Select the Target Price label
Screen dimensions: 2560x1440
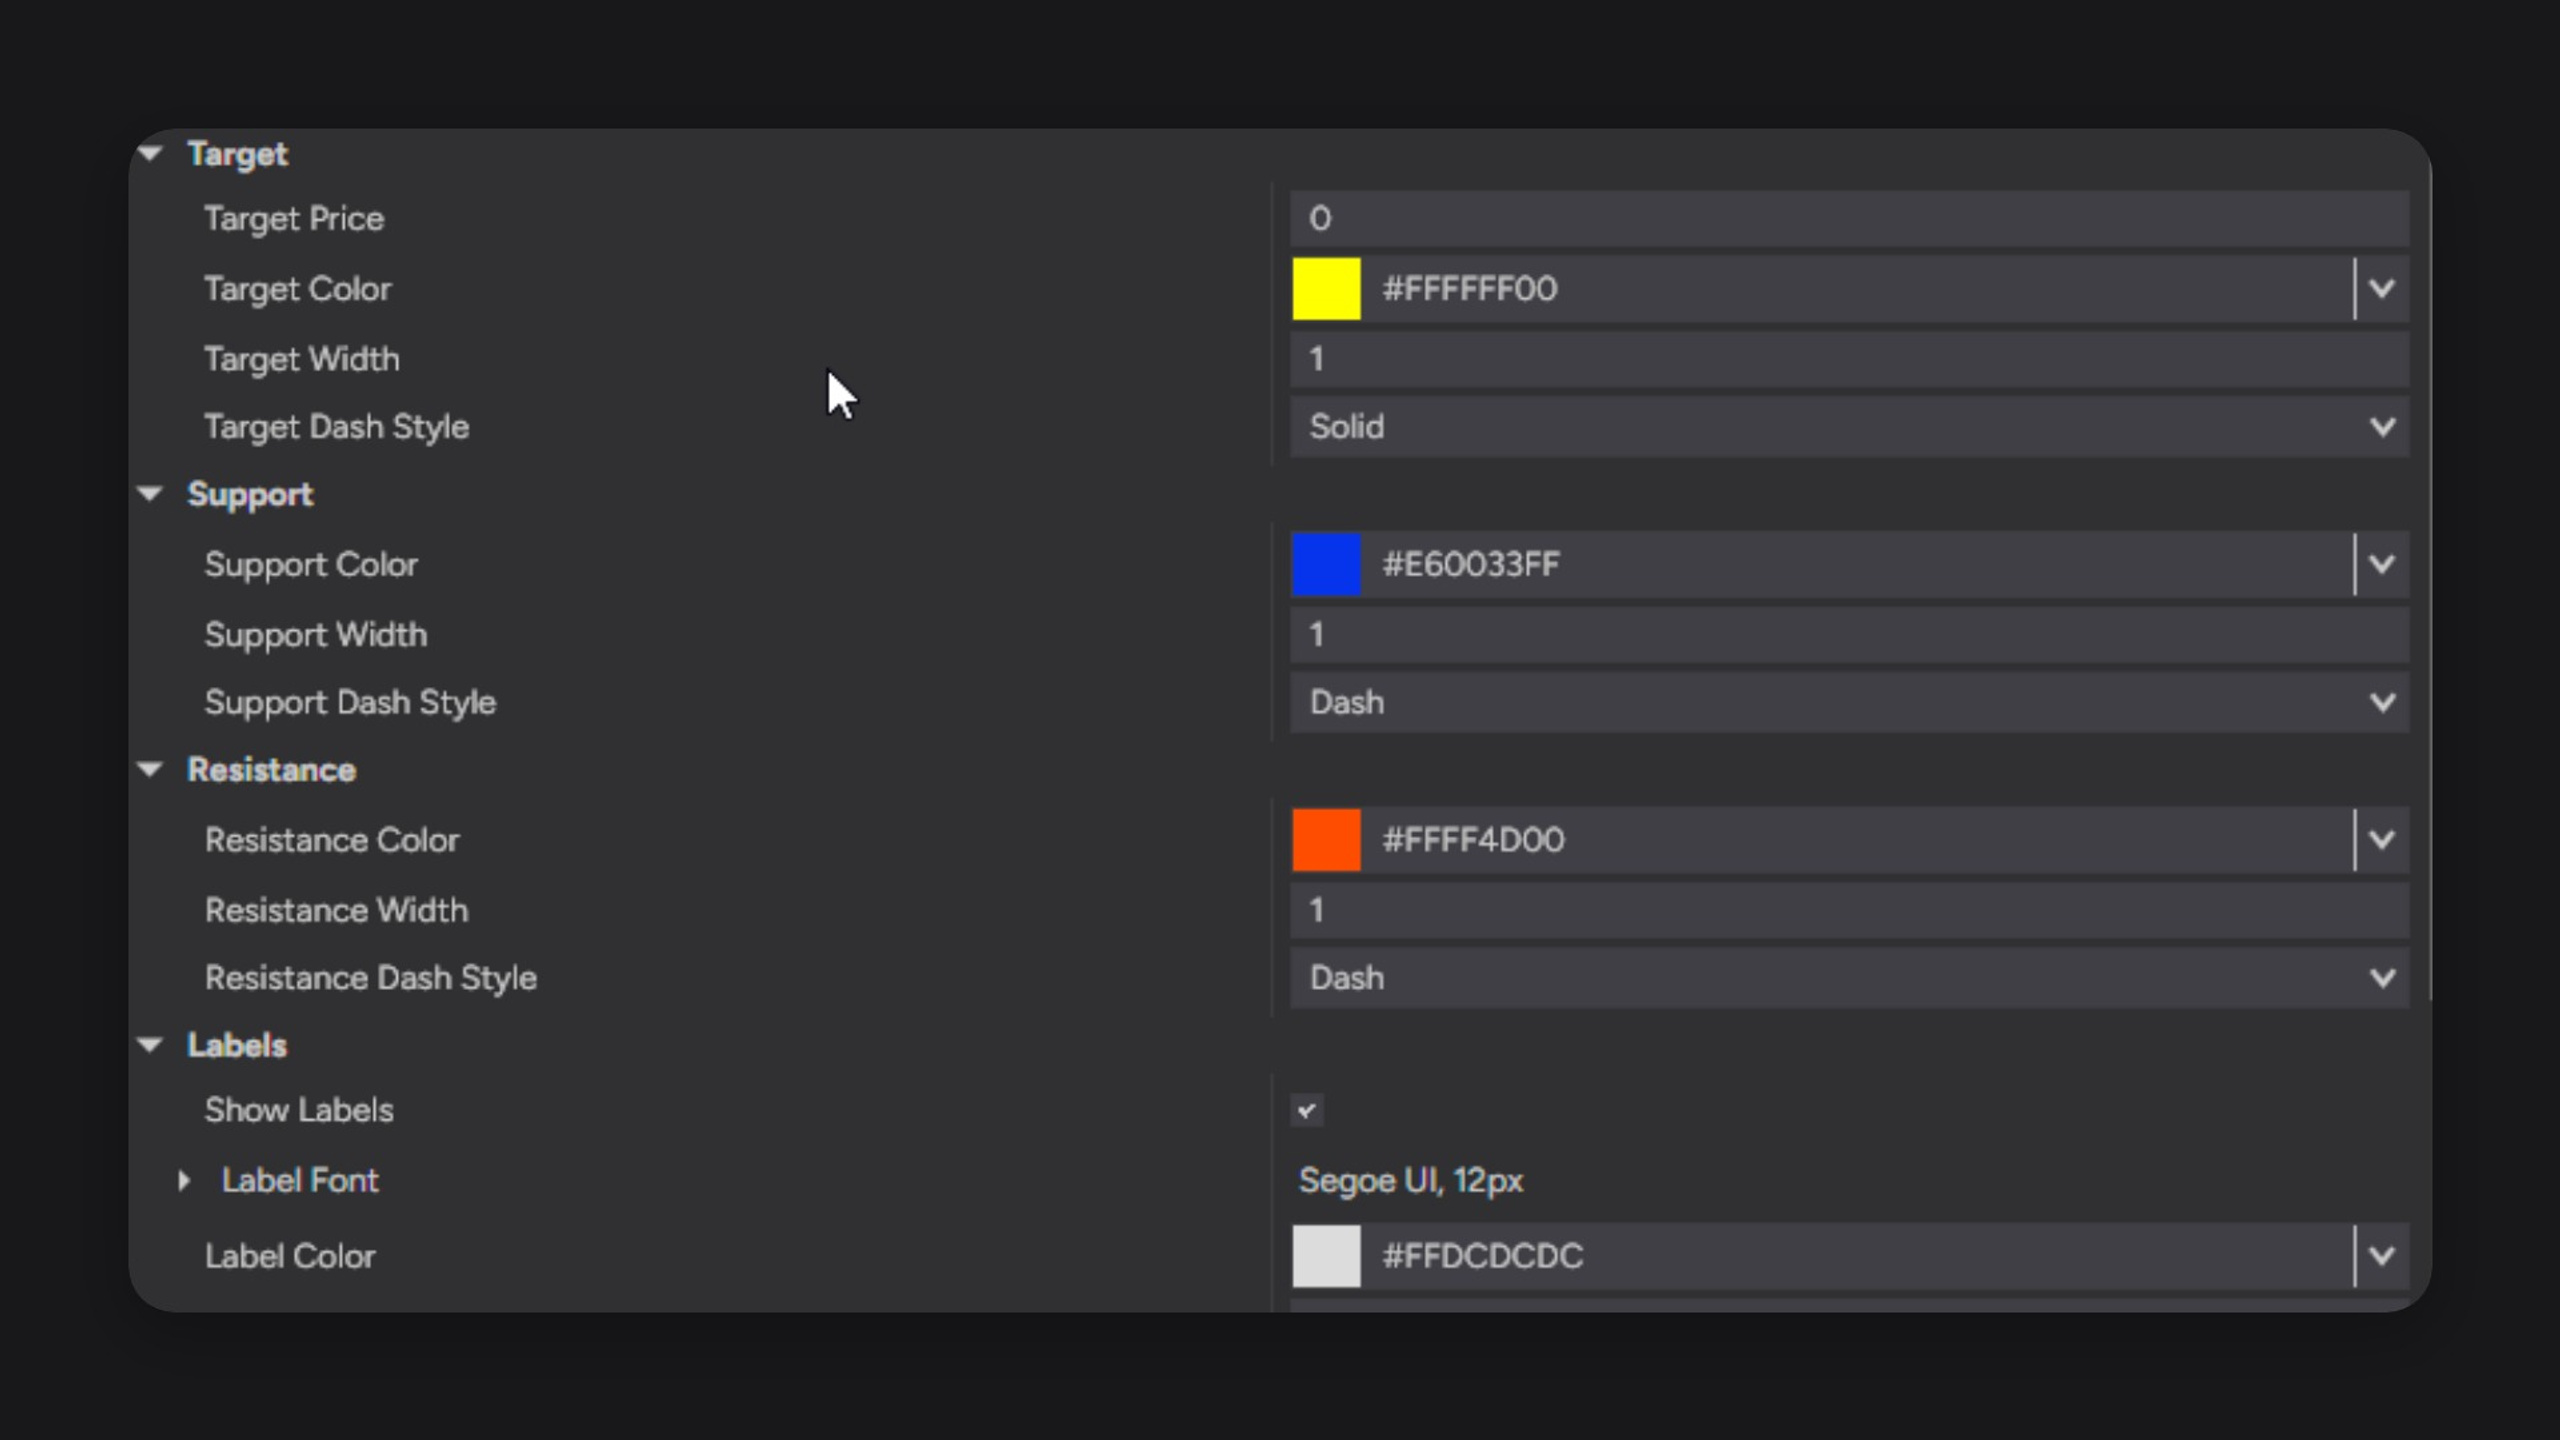(x=294, y=219)
